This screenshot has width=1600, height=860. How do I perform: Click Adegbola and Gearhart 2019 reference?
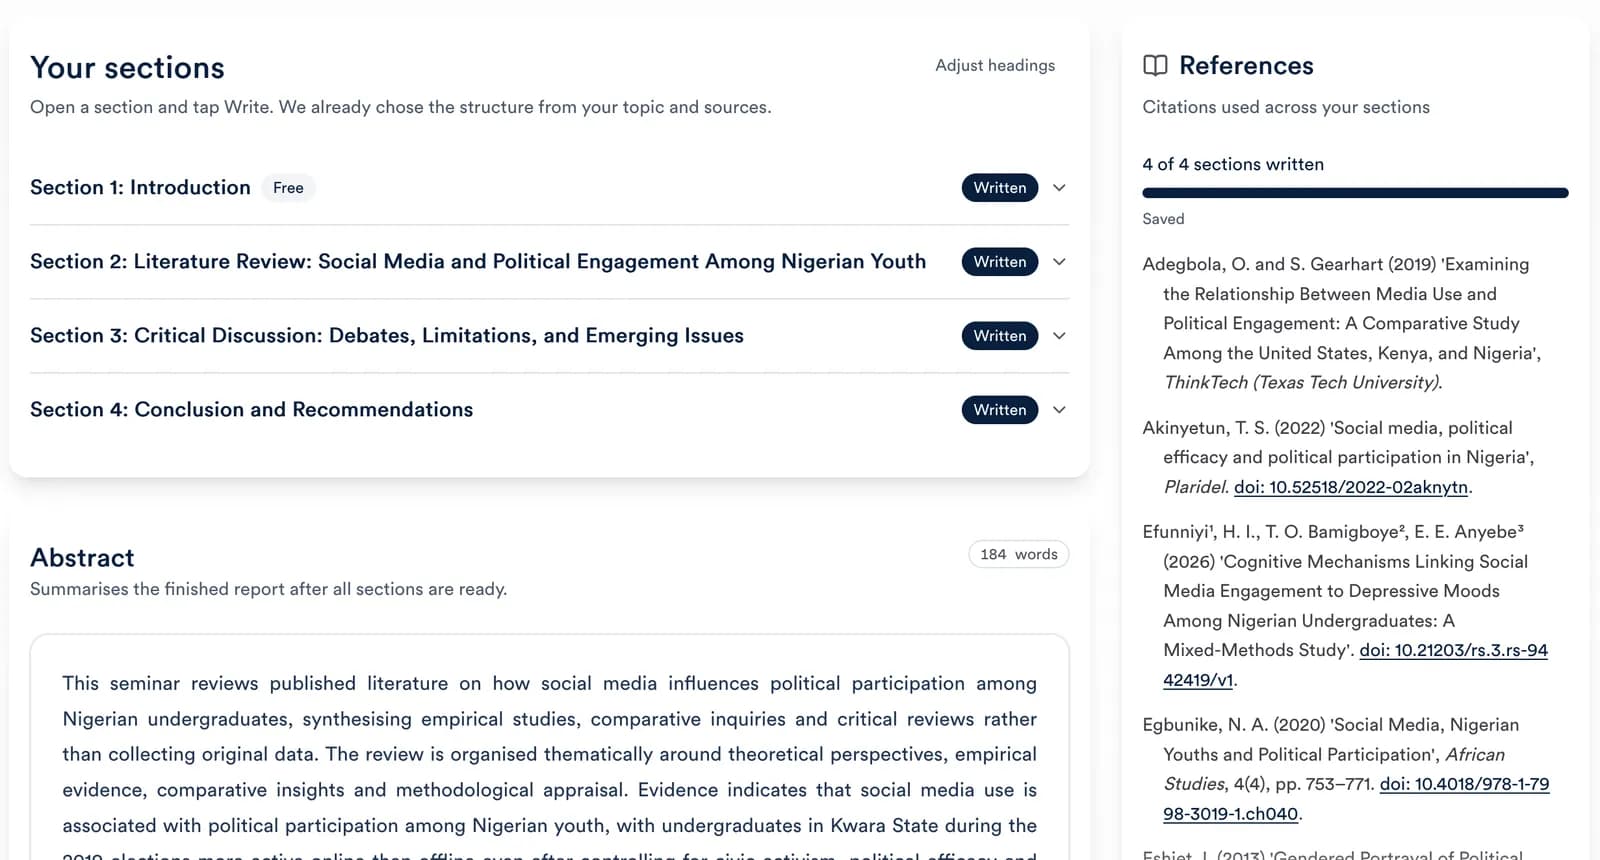(x=1342, y=323)
